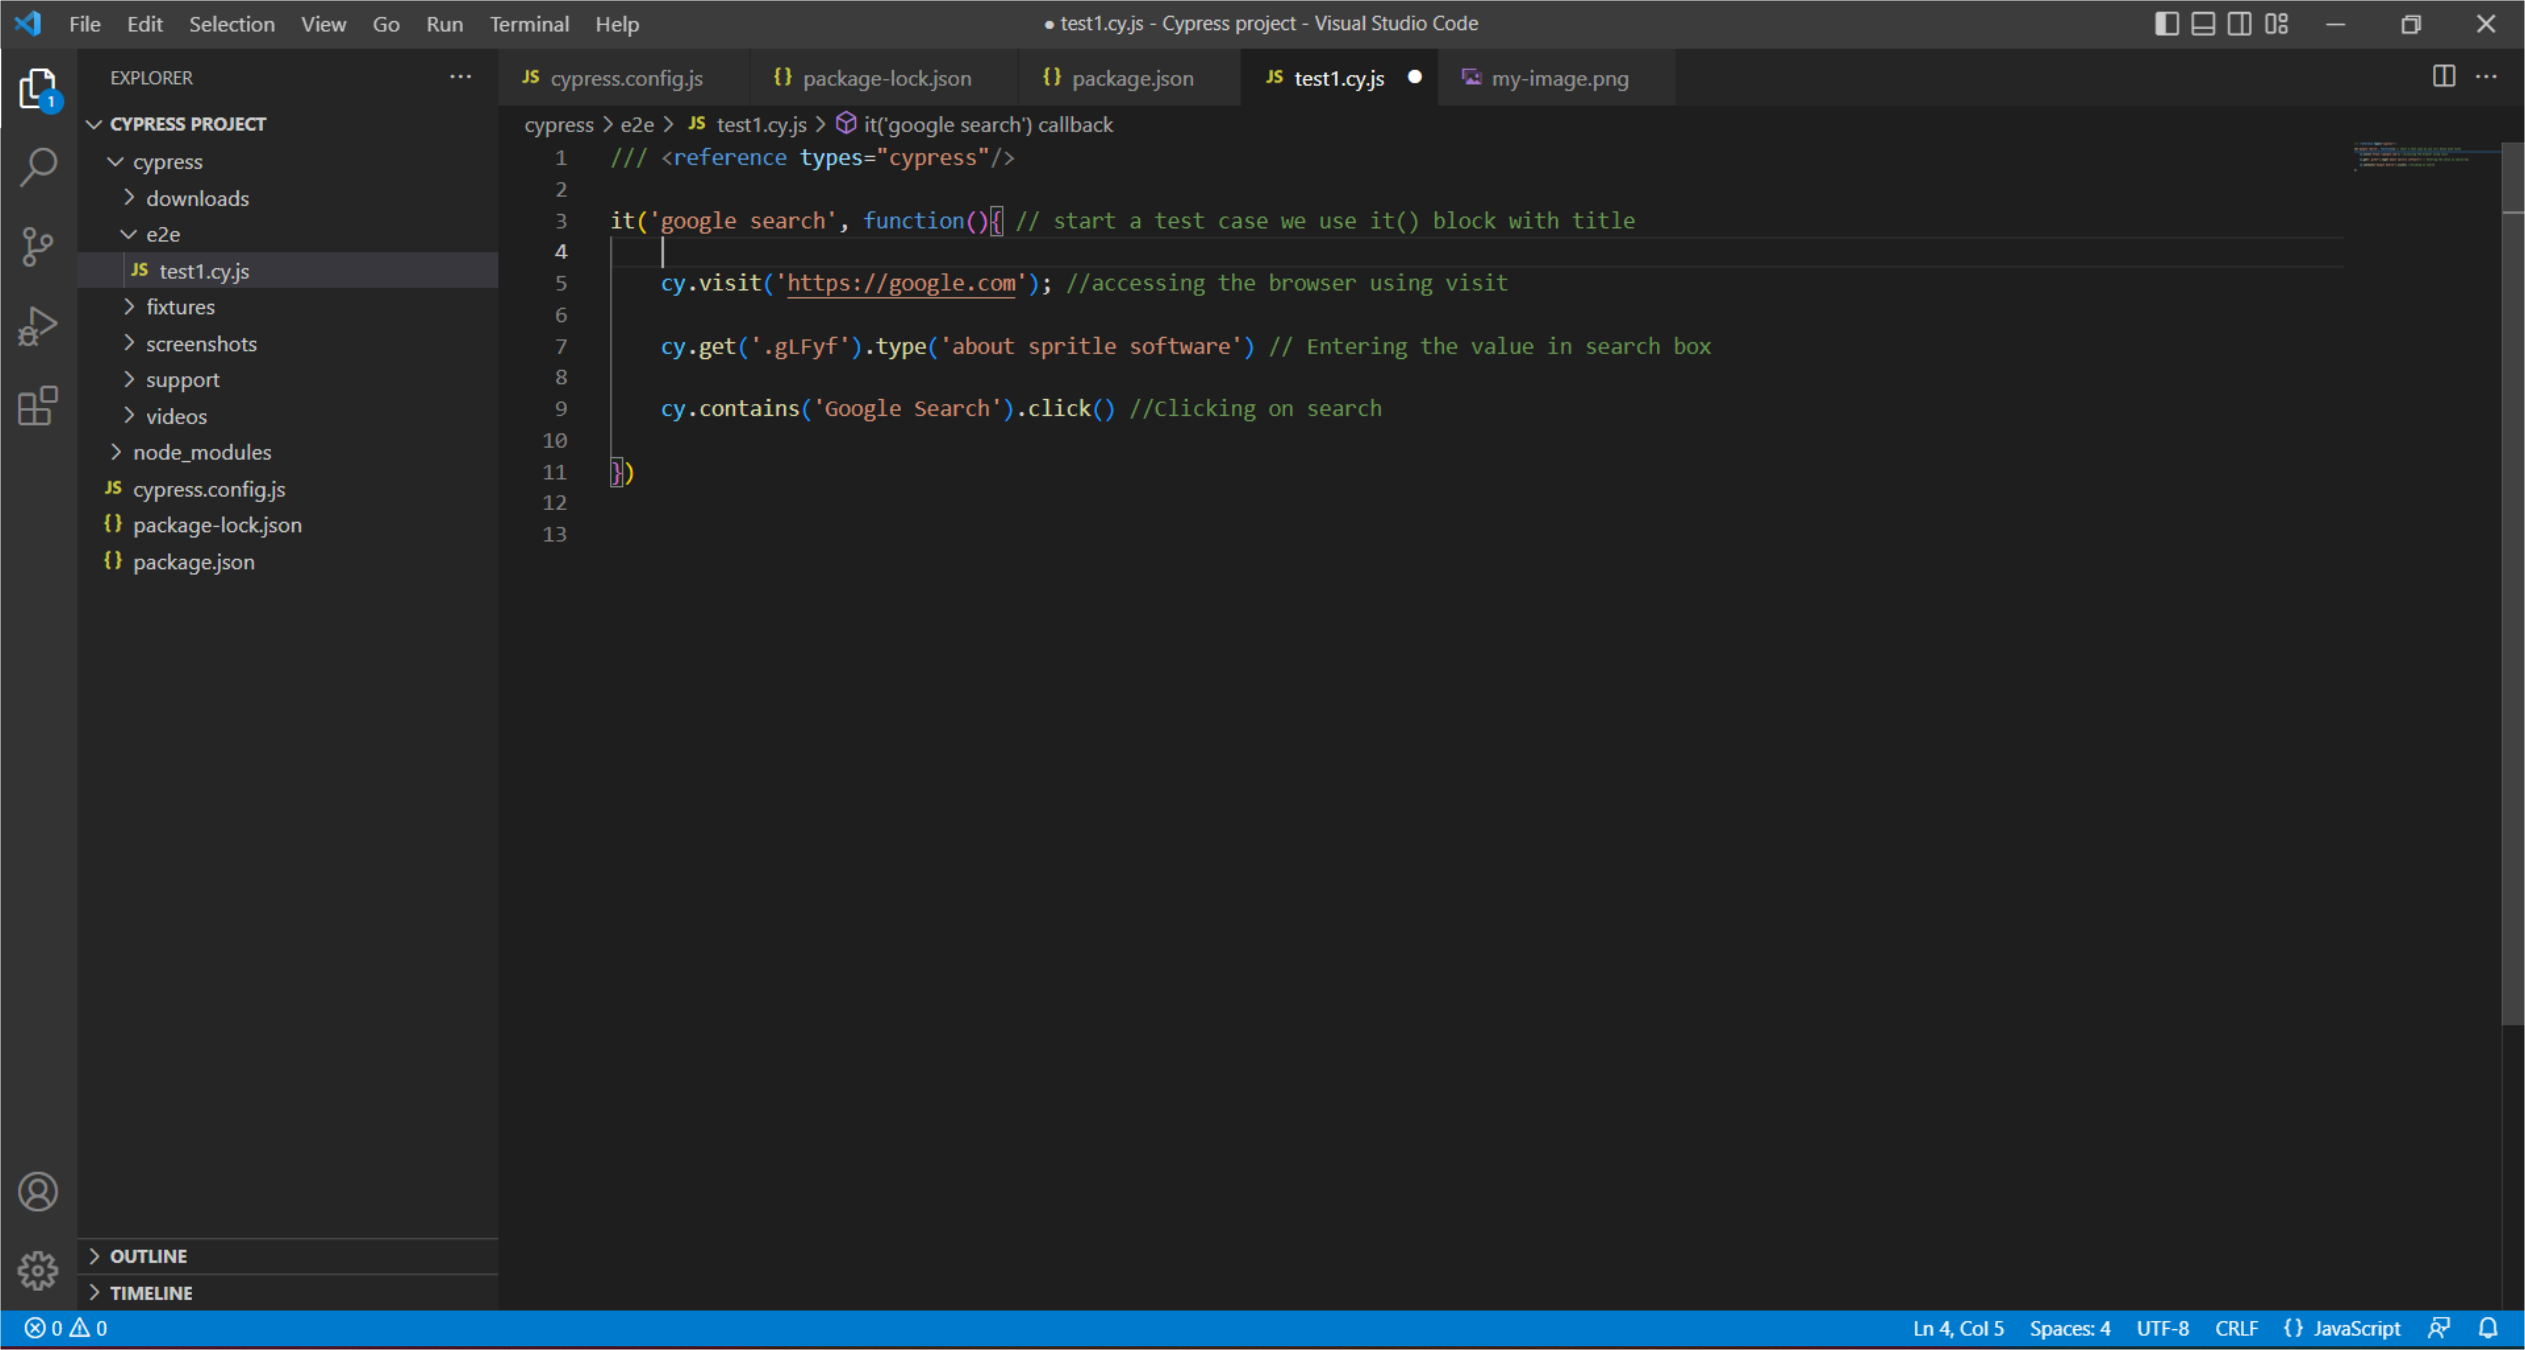
Task: Collapse the e2e folder
Action: [x=129, y=234]
